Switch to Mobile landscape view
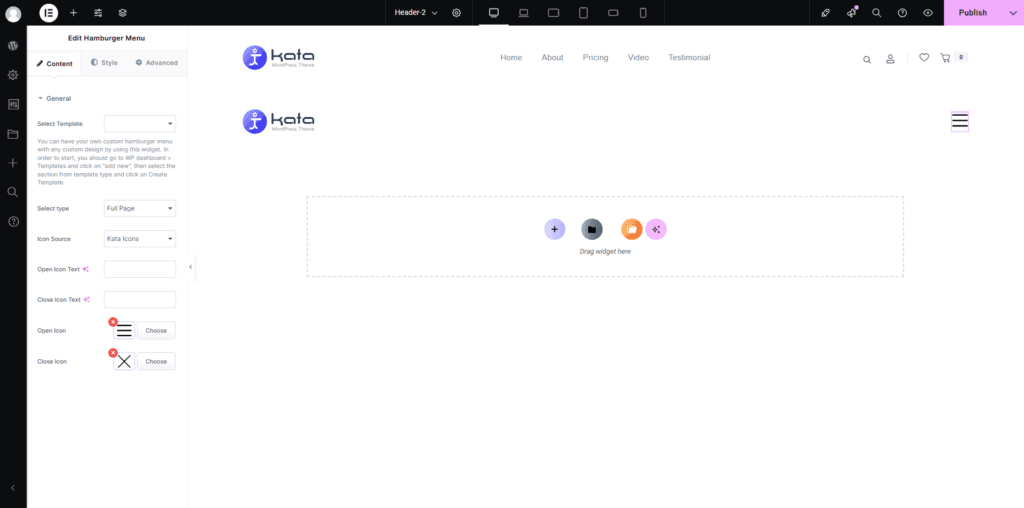This screenshot has width=1024, height=508. coord(613,12)
